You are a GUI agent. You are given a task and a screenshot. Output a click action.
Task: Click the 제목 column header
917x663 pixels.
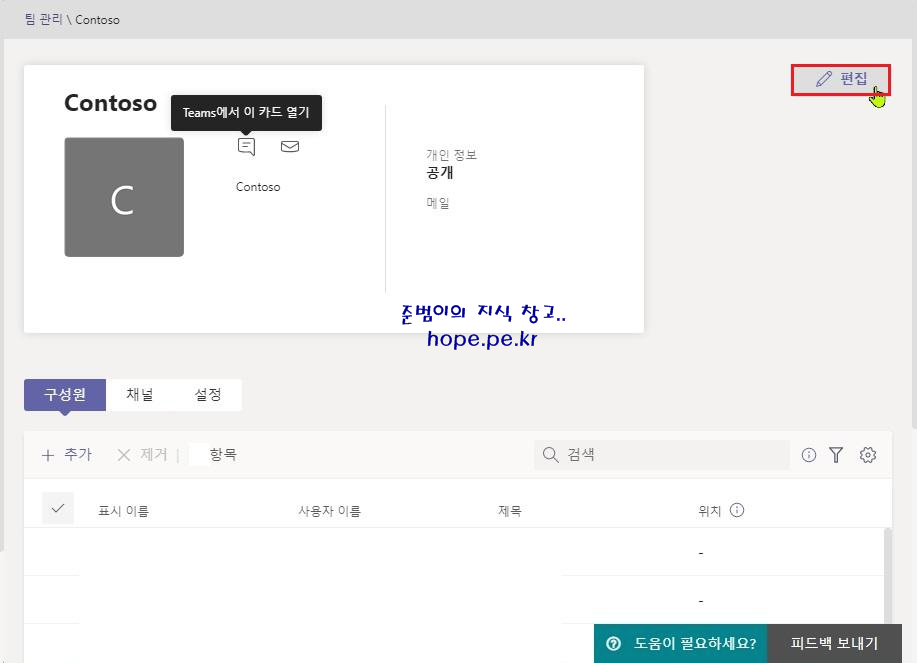(x=509, y=511)
